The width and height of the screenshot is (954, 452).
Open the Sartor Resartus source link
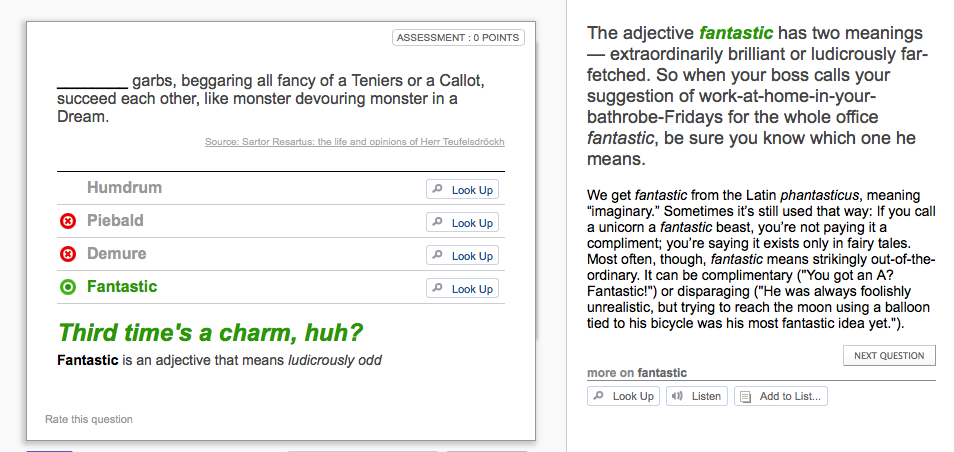point(355,142)
